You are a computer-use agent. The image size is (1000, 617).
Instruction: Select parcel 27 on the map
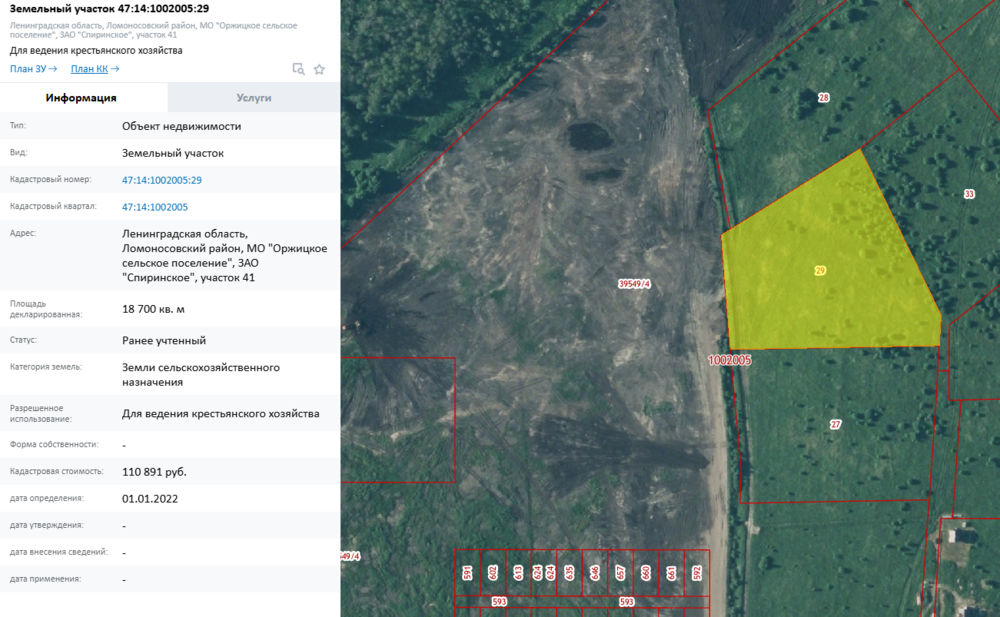tap(835, 424)
